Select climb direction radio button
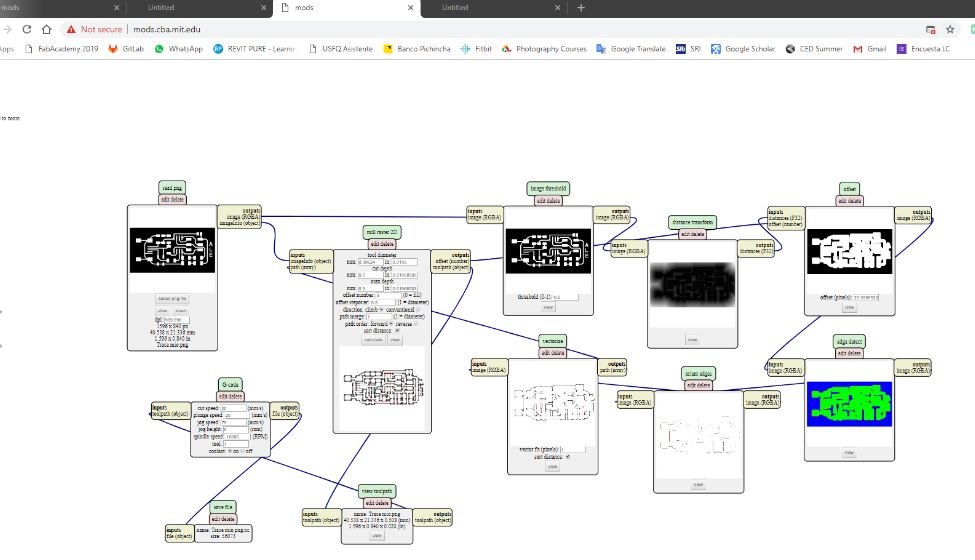The width and height of the screenshot is (975, 560). [x=381, y=310]
